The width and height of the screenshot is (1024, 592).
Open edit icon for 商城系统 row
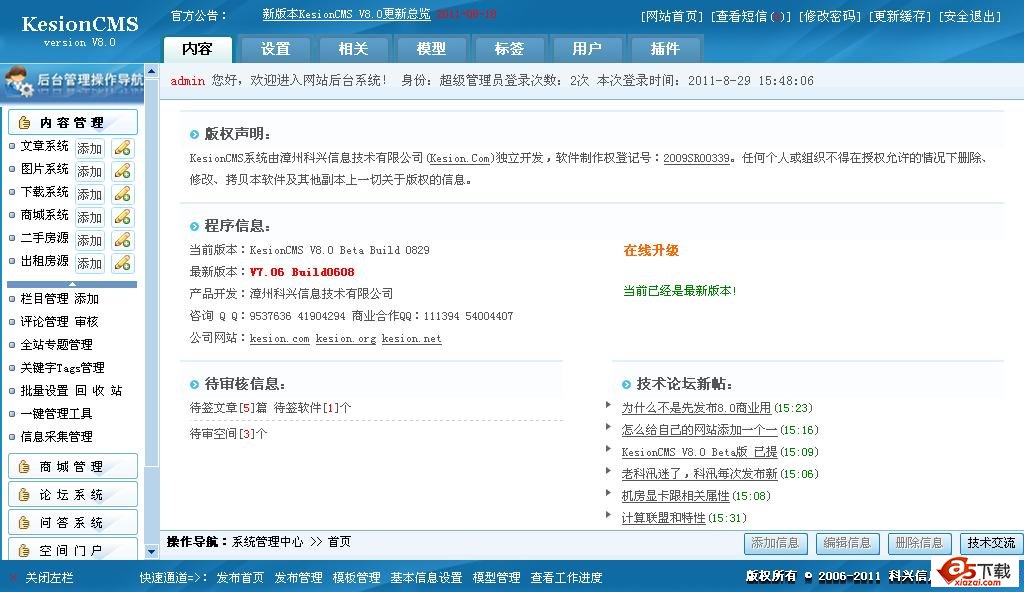pyautogui.click(x=123, y=217)
